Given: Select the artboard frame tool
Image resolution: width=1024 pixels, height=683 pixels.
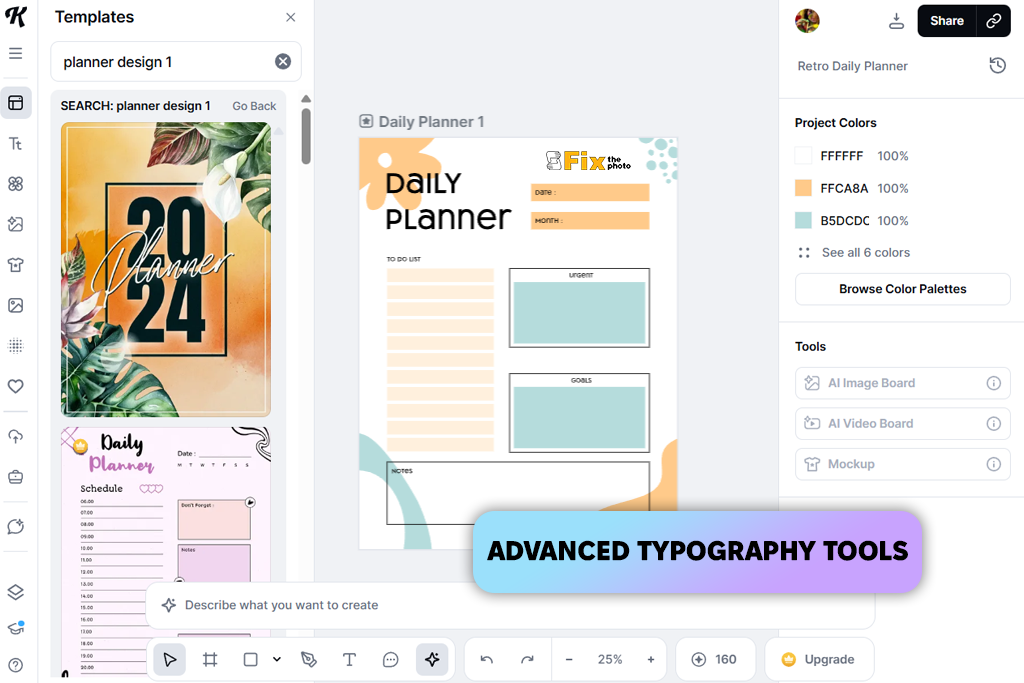Looking at the screenshot, I should [x=210, y=659].
